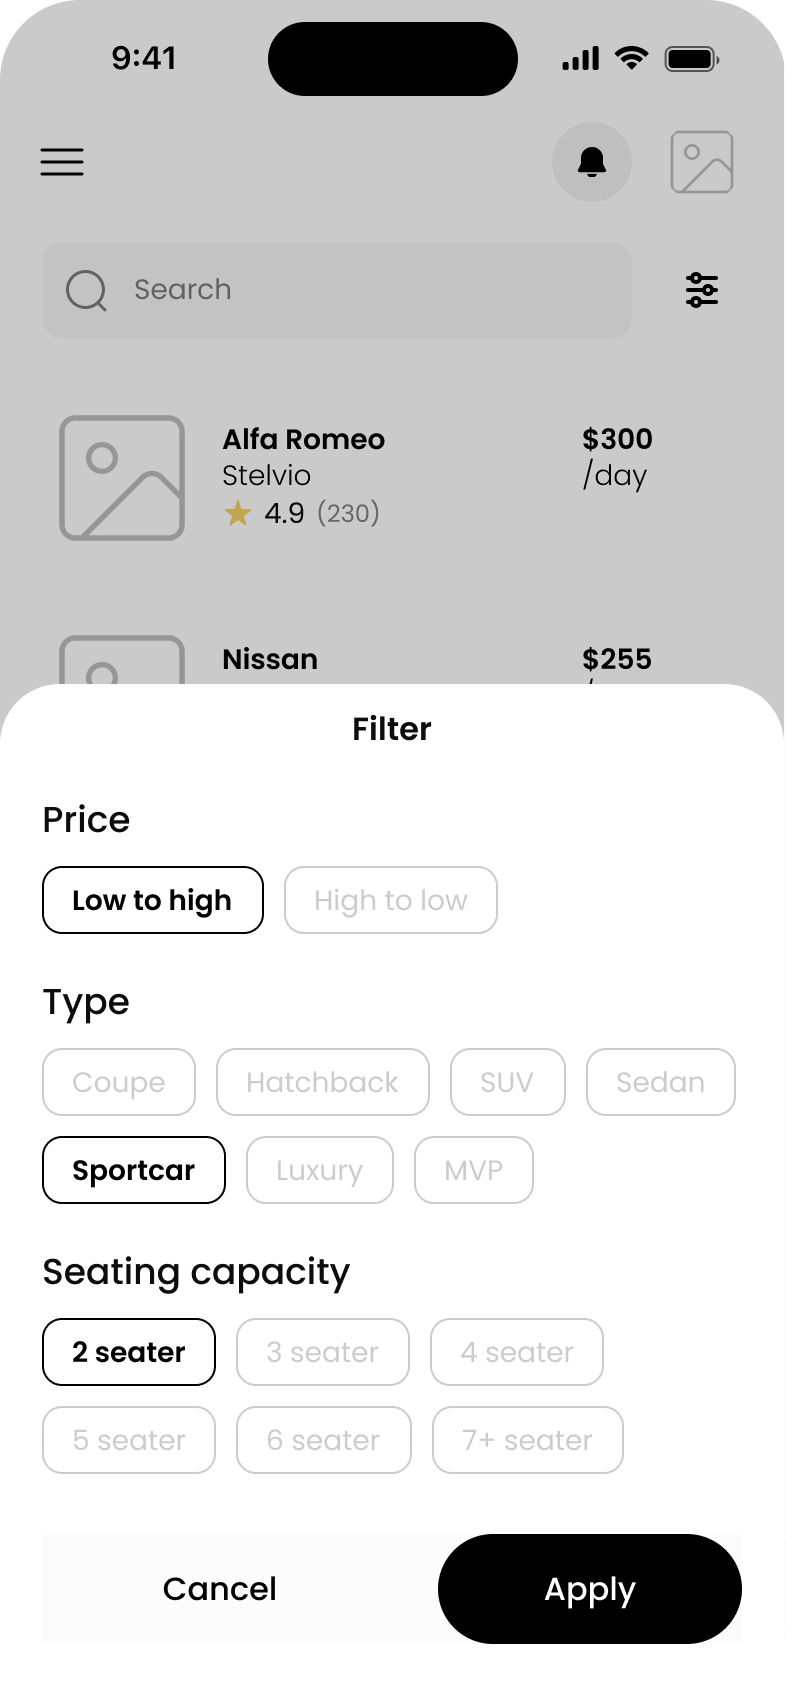The width and height of the screenshot is (786, 1704).
Task: Click the filter sliders icon
Action: (702, 290)
